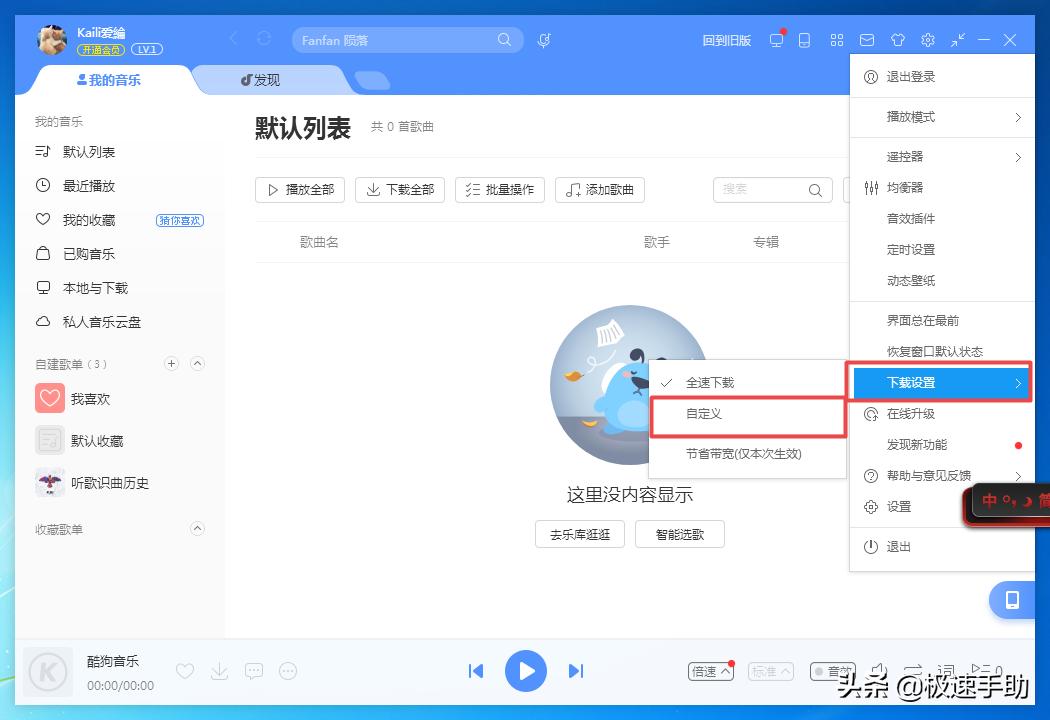Click the phone transfer icon in title bar
The height and width of the screenshot is (720, 1050).
coord(805,40)
